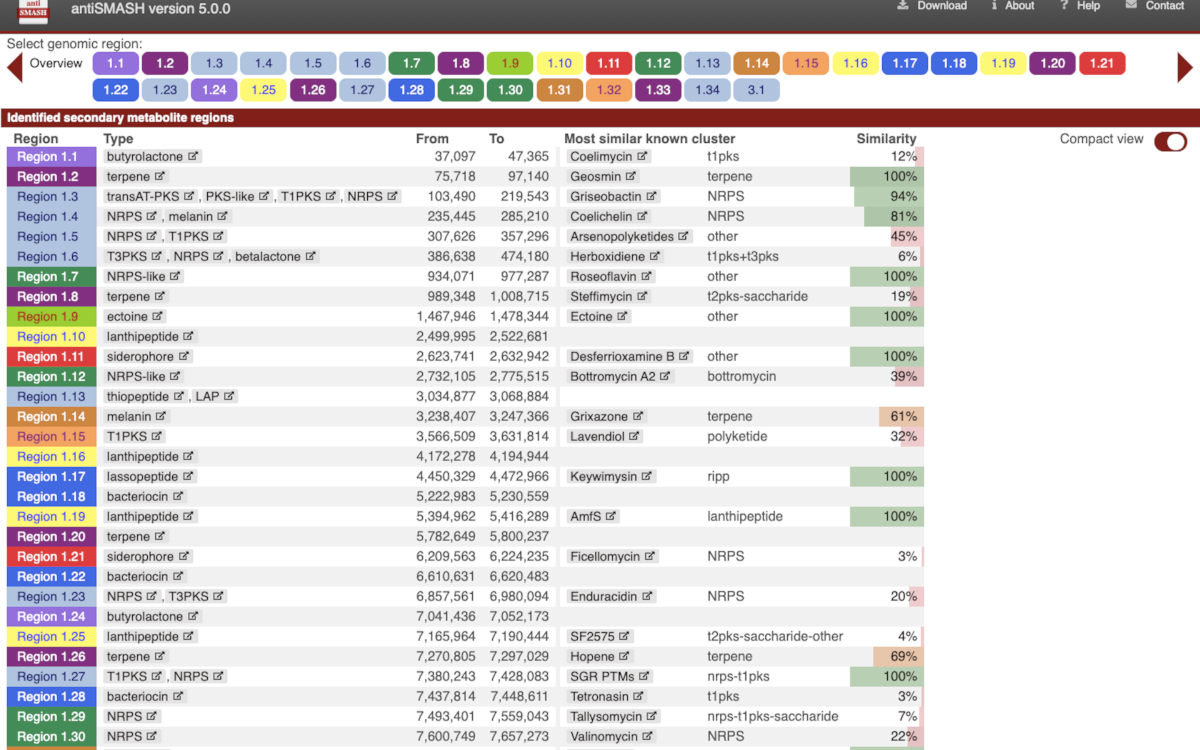The height and width of the screenshot is (750, 1200).
Task: Open Region 1.14 row link
Action: pos(51,417)
